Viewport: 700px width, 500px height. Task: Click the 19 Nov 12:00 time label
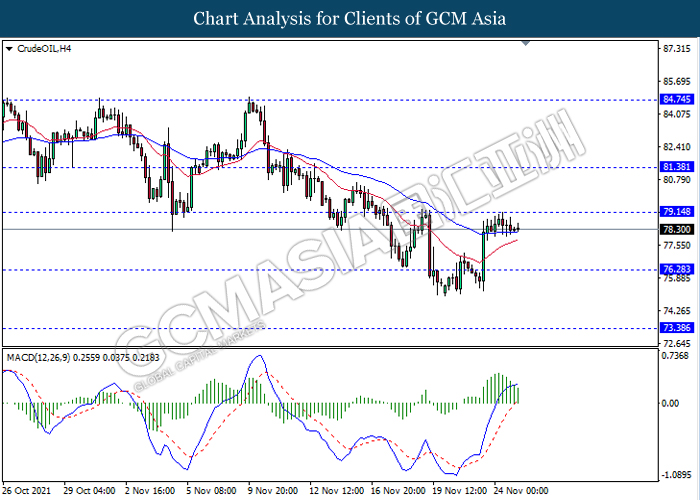[460, 491]
